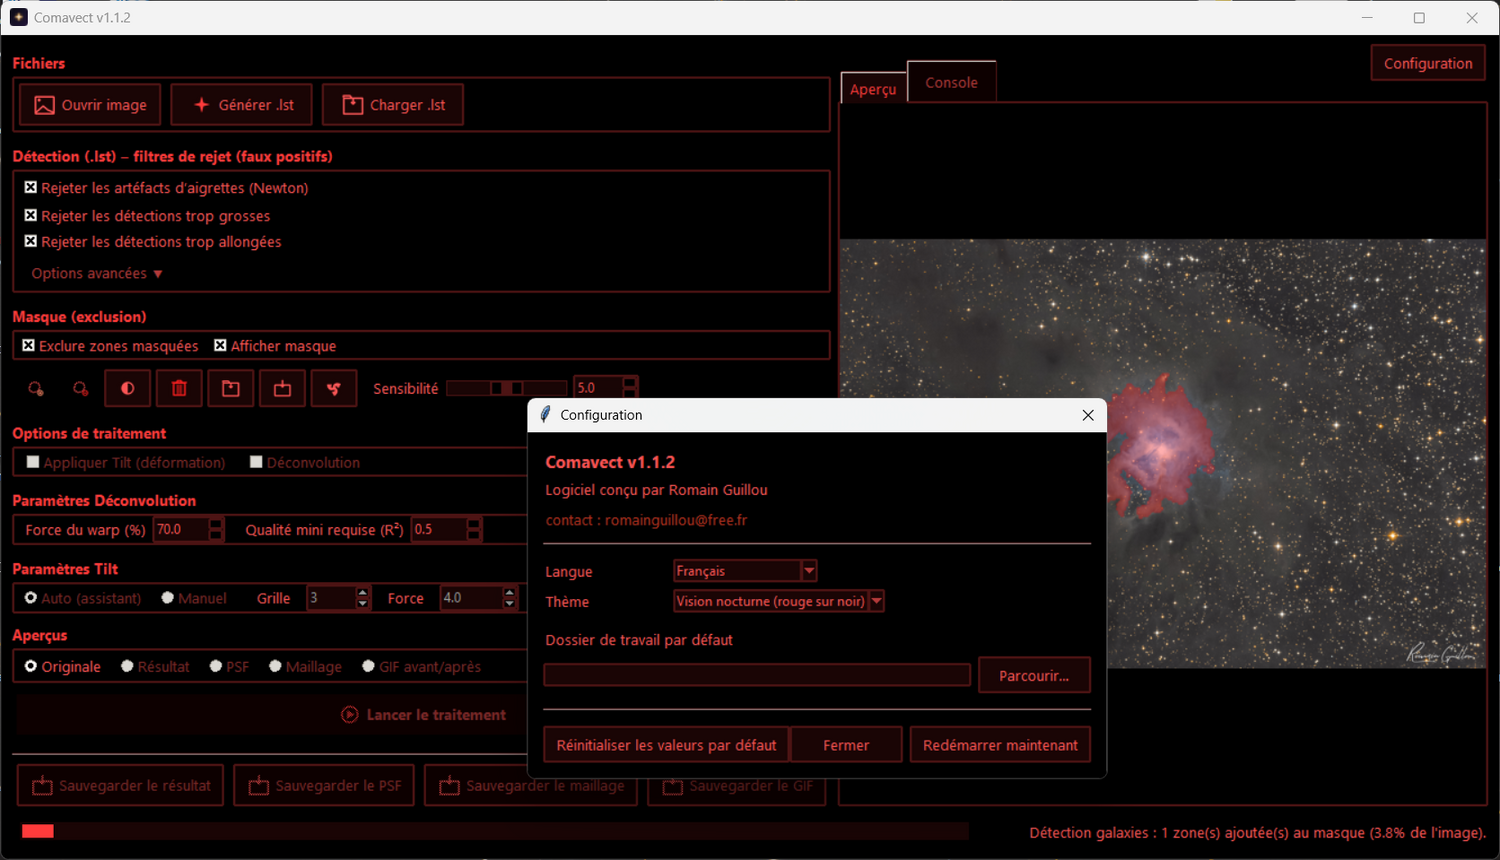Select the second lasso tool beside invert button

click(x=81, y=389)
